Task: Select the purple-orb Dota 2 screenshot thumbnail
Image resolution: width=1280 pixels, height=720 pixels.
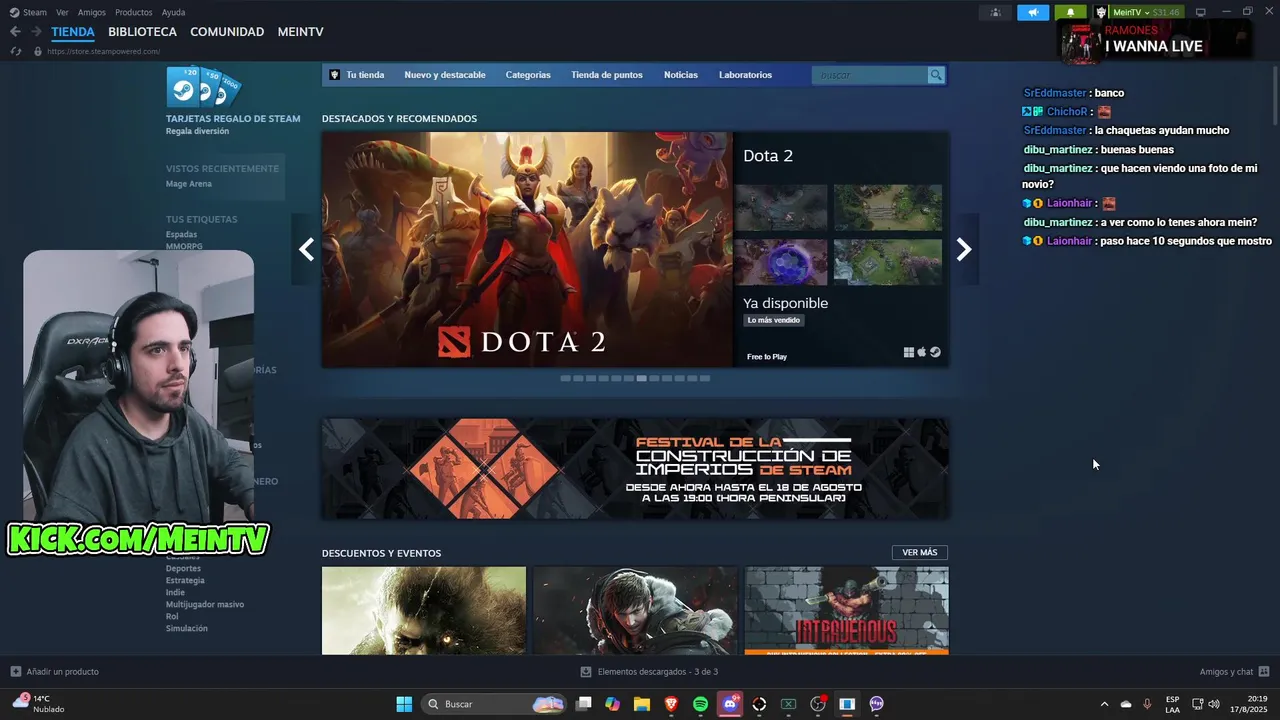Action: [x=781, y=262]
